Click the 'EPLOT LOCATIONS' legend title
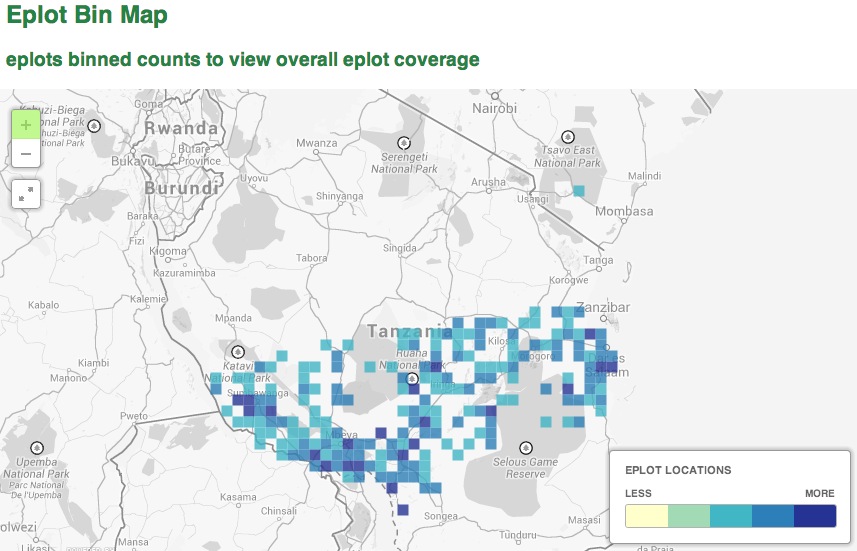 point(678,470)
